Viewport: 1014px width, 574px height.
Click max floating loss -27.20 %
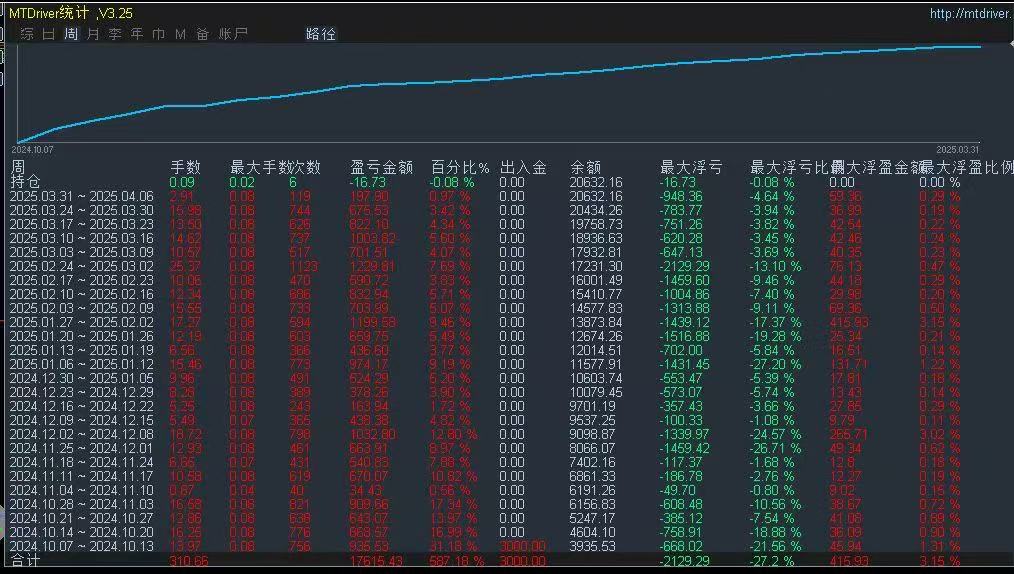tap(775, 365)
